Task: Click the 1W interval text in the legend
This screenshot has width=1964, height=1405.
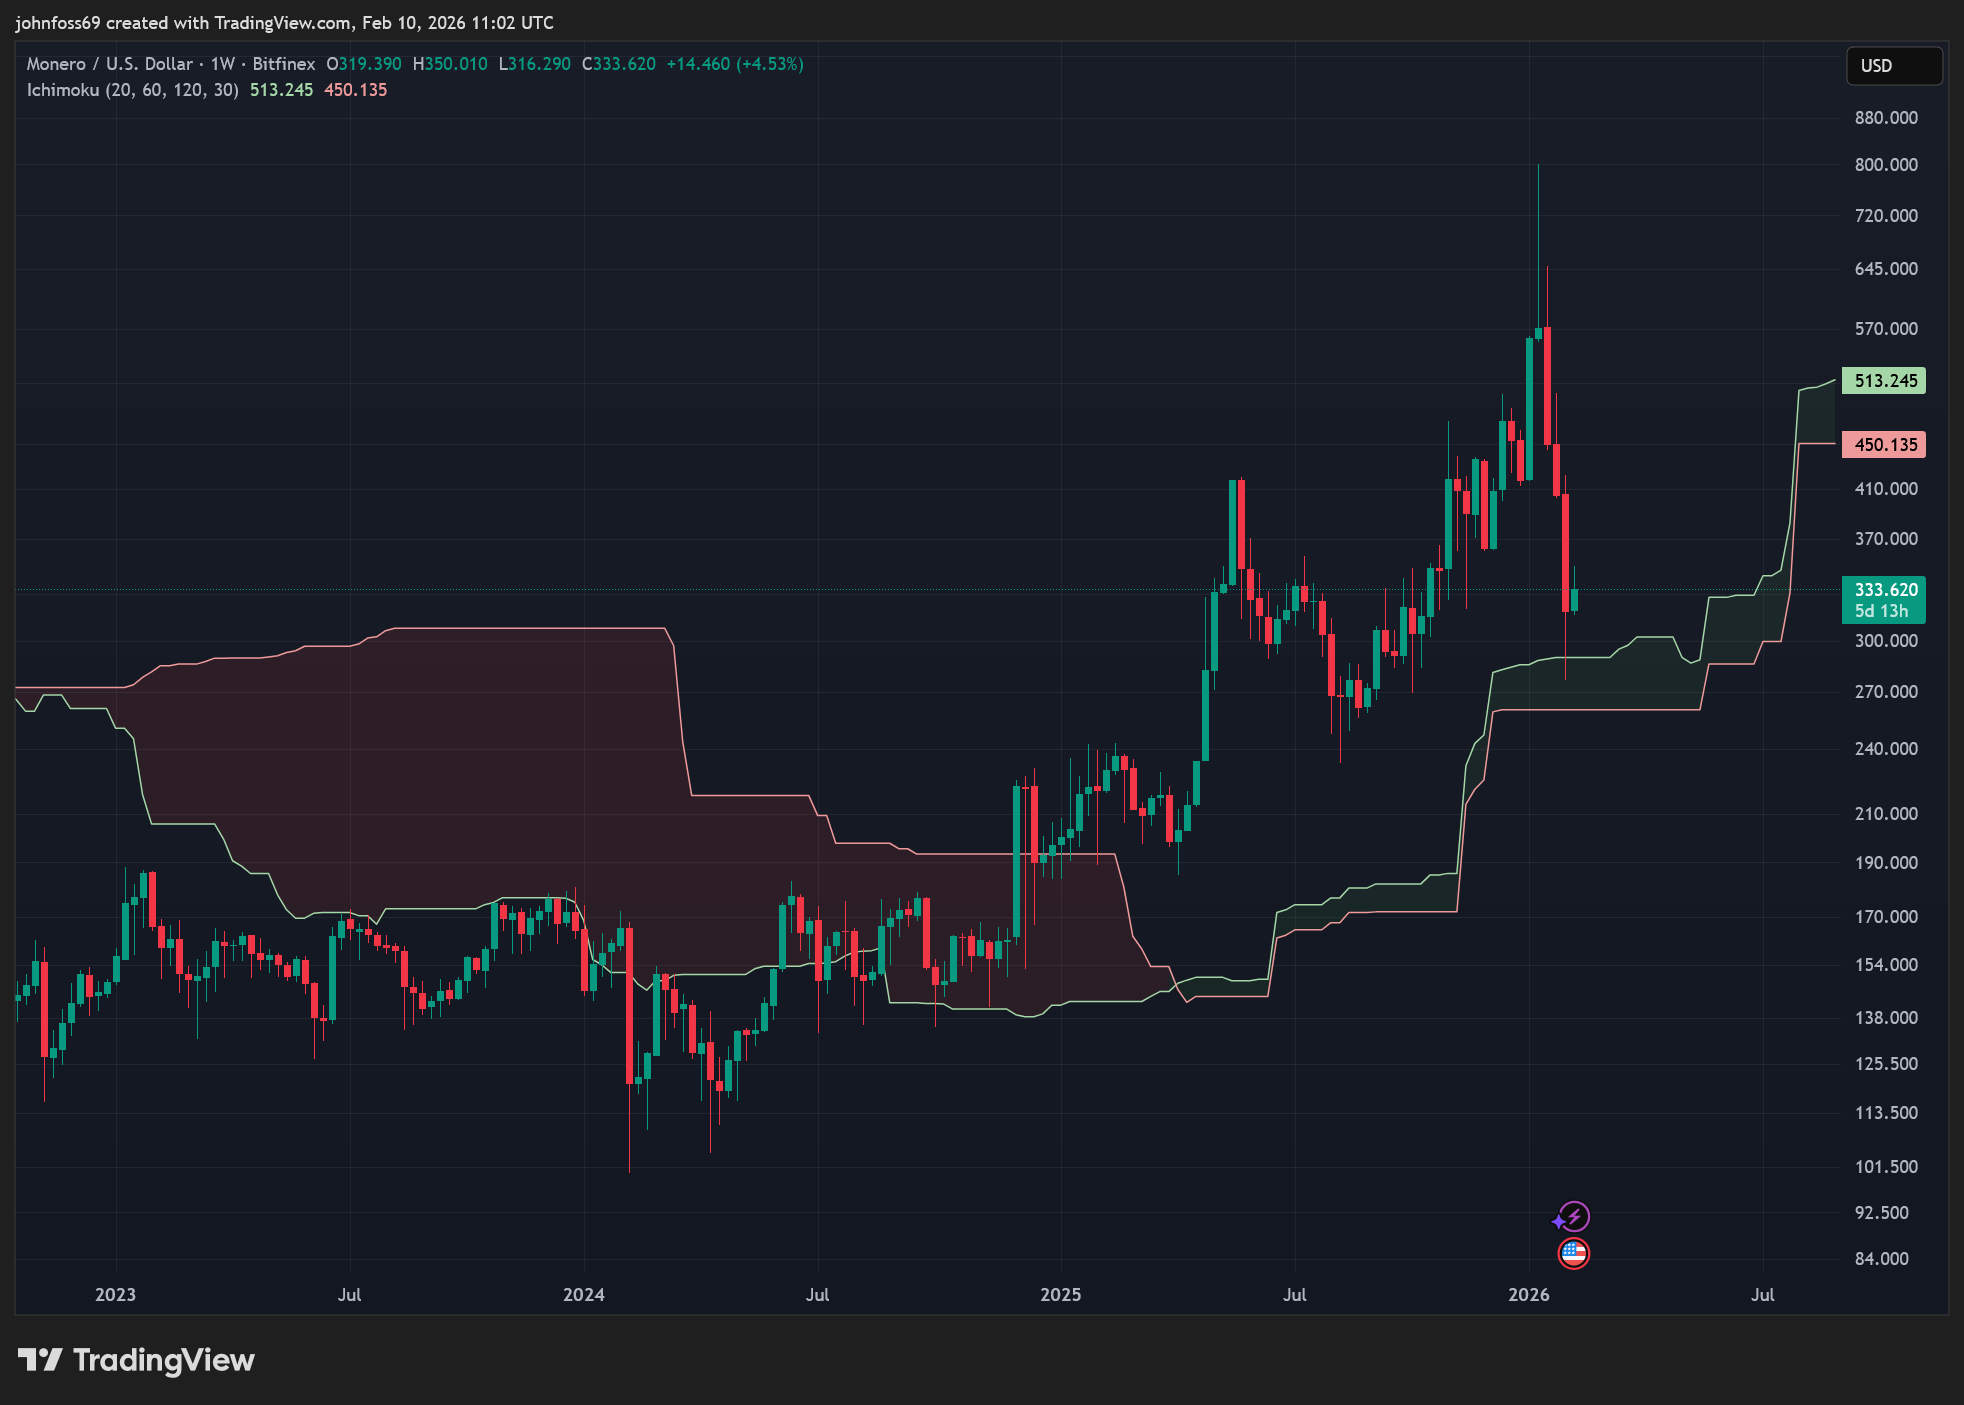Action: pos(222,64)
